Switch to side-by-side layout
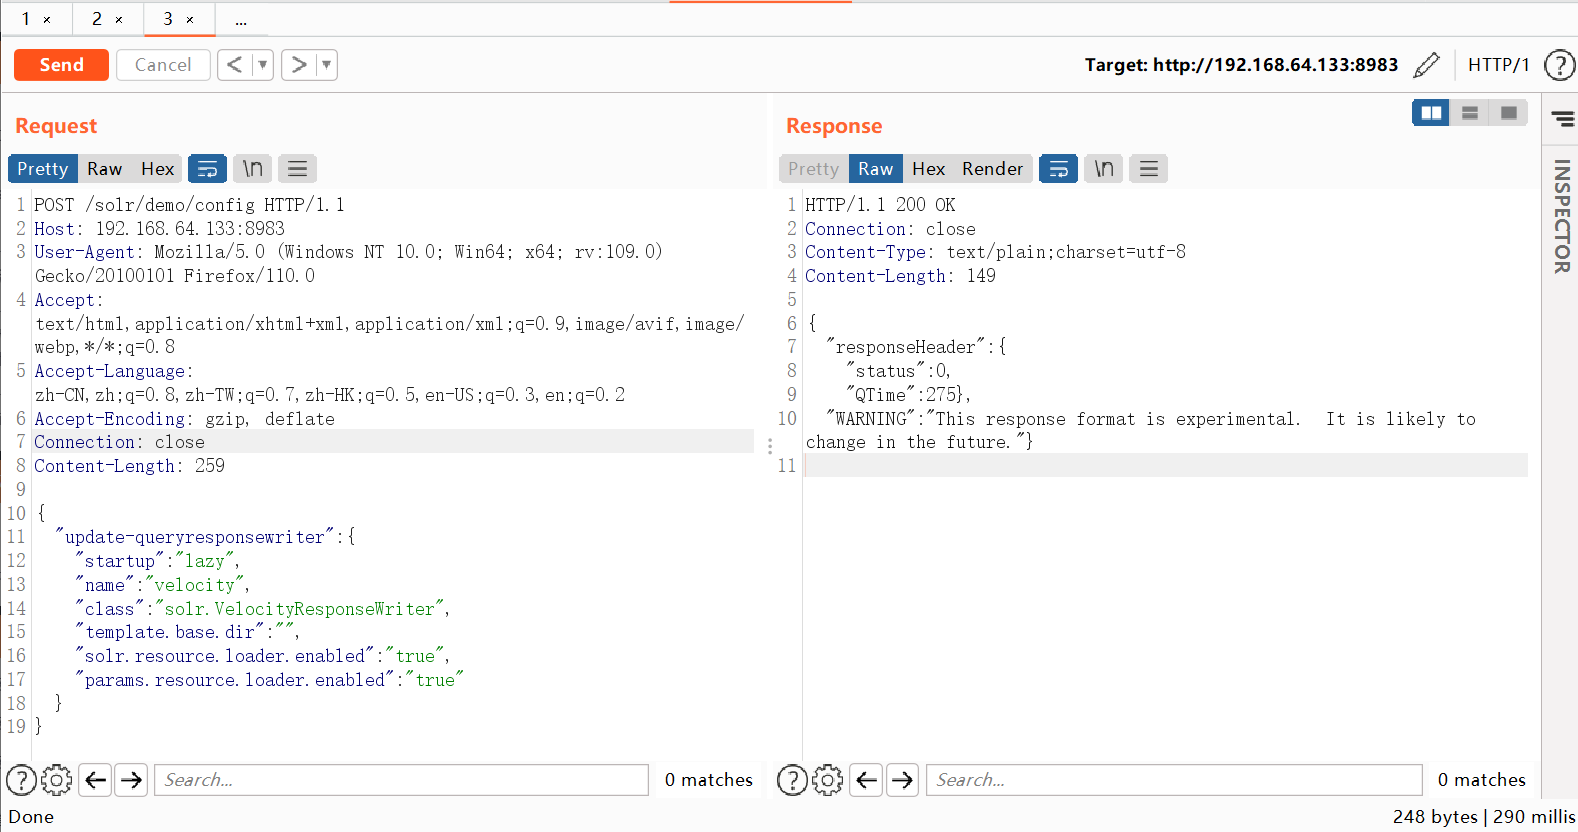1578x832 pixels. point(1431,113)
